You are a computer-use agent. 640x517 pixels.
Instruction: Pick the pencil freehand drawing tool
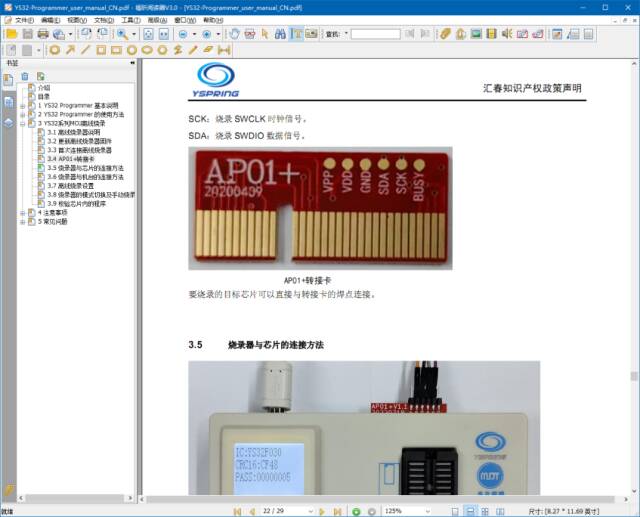tap(193, 50)
